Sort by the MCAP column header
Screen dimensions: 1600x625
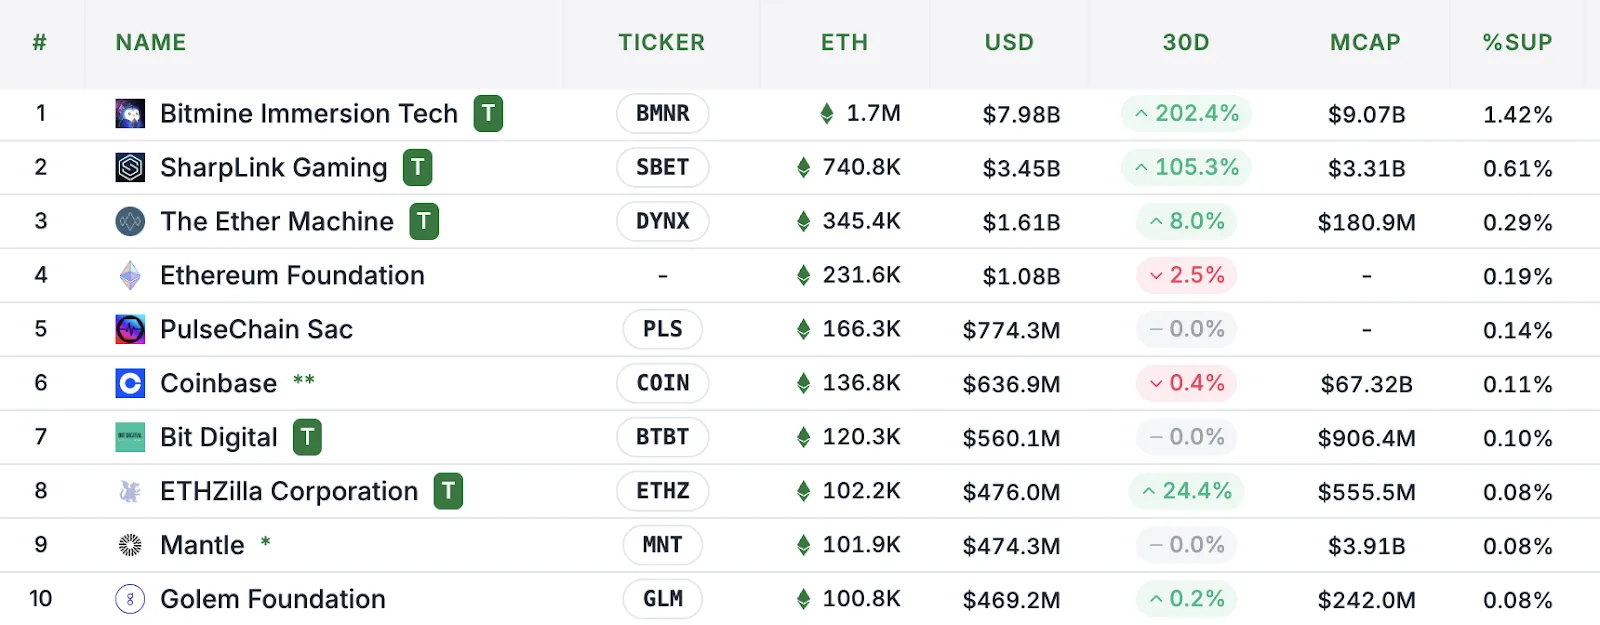pyautogui.click(x=1366, y=42)
